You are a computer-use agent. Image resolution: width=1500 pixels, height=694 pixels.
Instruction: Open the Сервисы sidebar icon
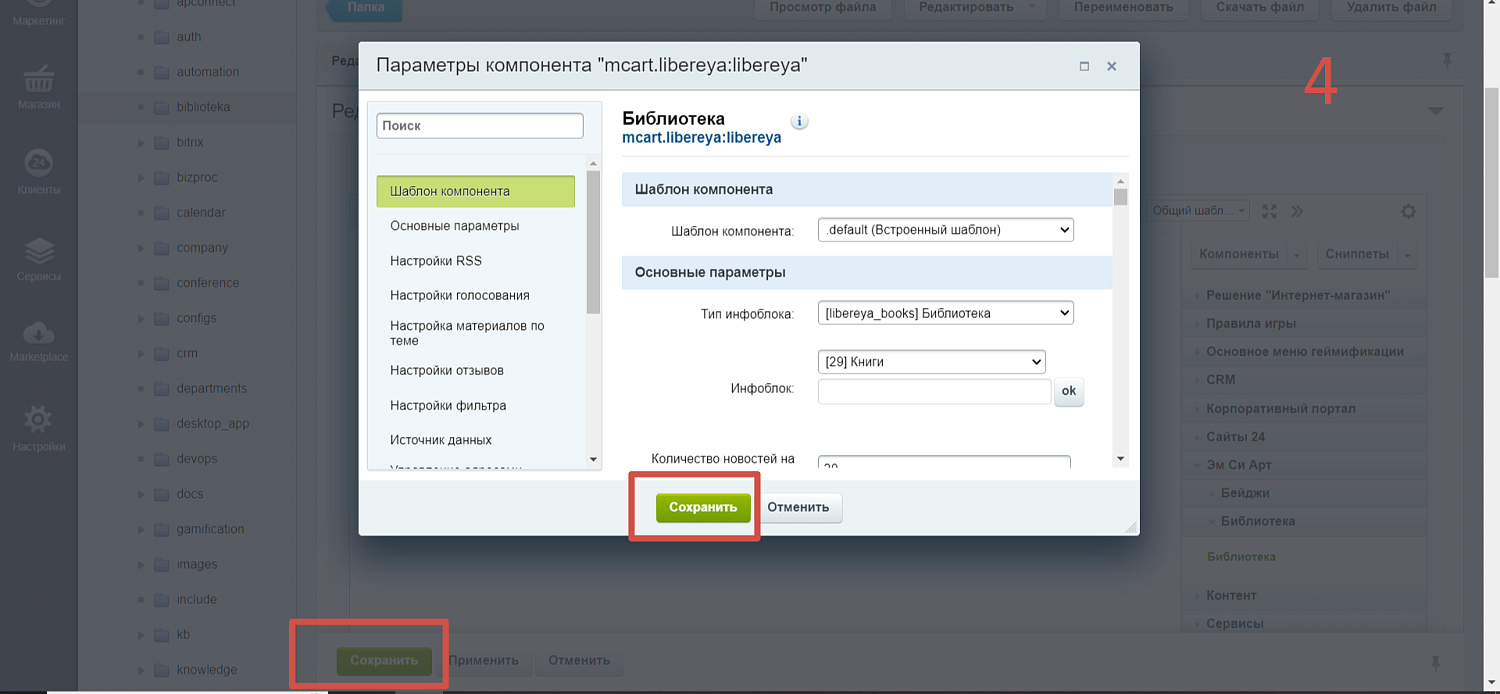(x=39, y=257)
